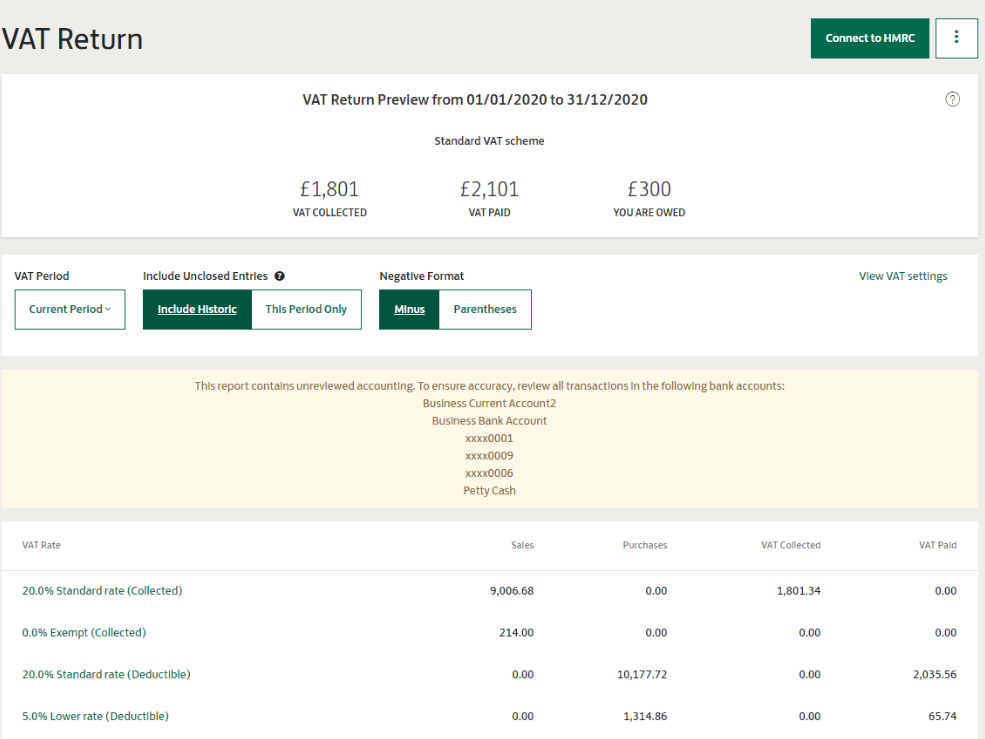
Task: Click the VAT Paid column header
Action: (x=937, y=545)
